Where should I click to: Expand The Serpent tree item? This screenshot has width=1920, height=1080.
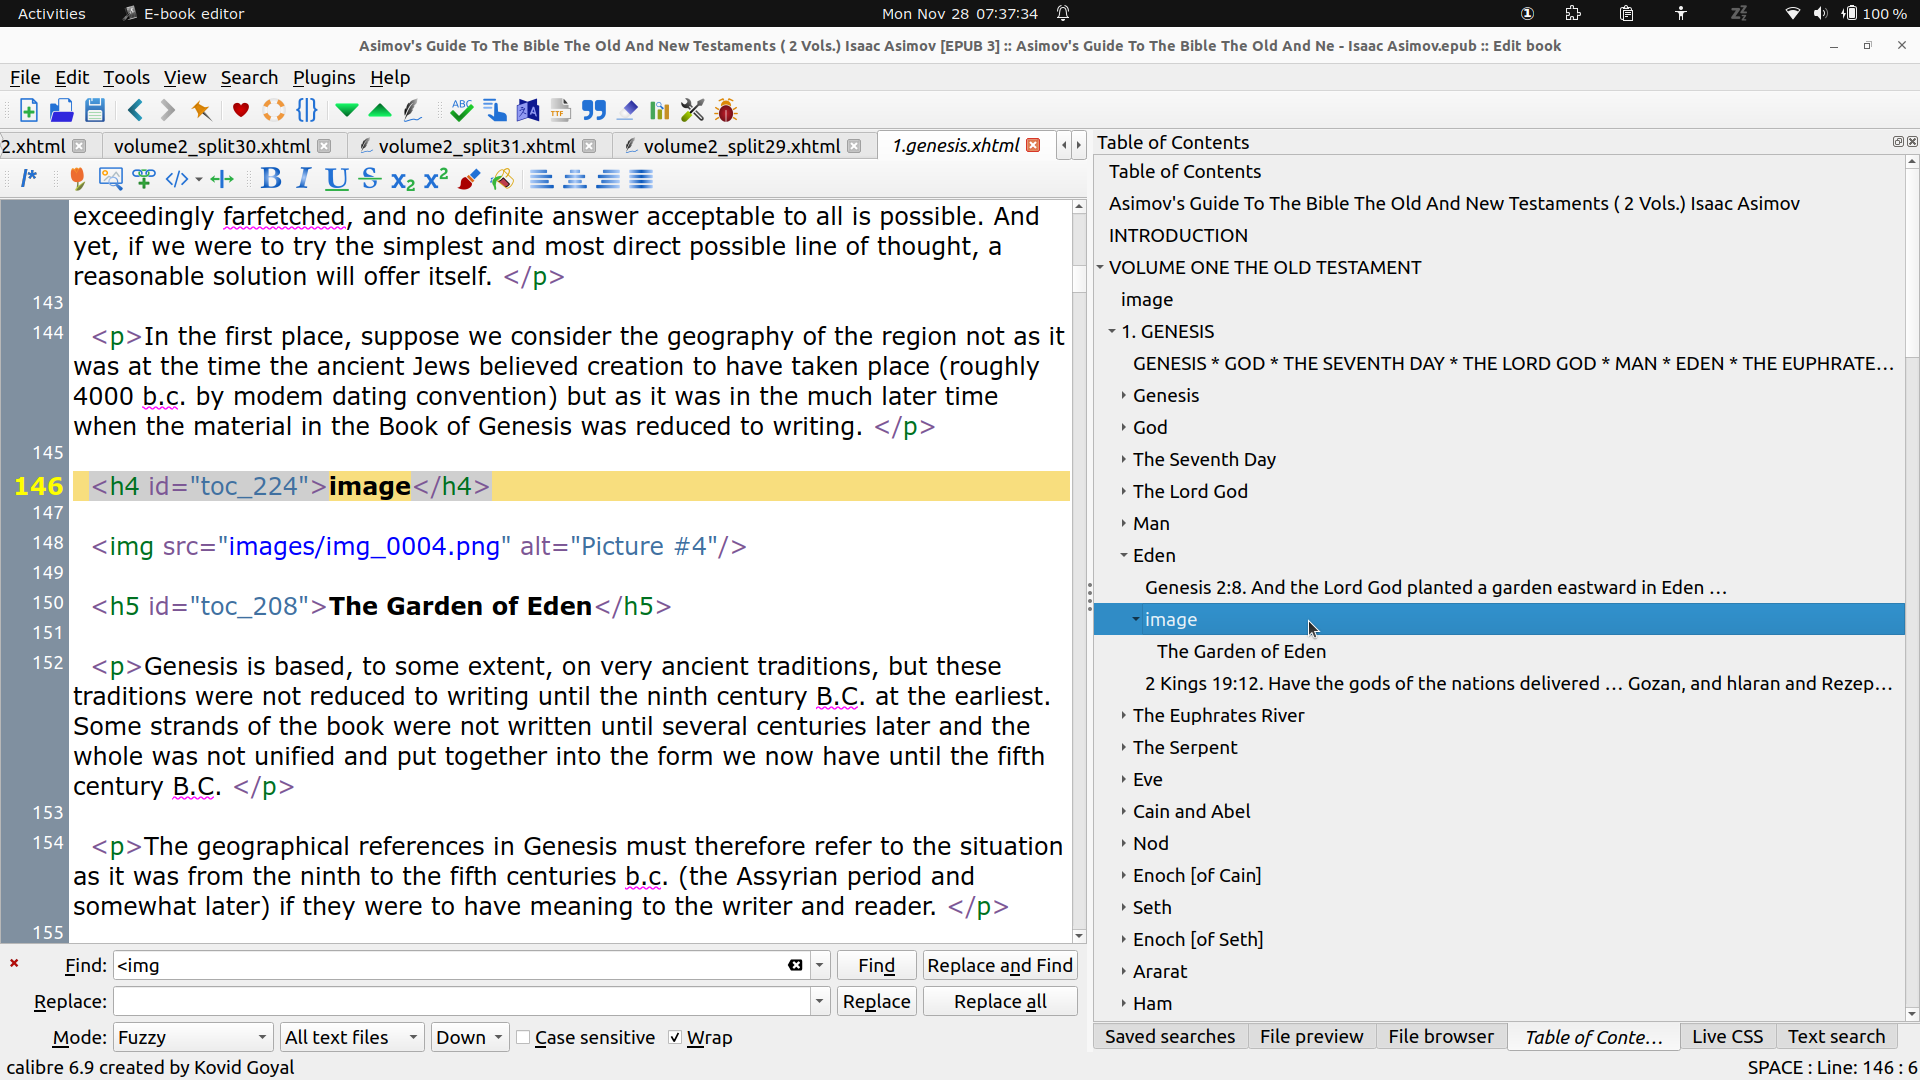click(x=1124, y=747)
